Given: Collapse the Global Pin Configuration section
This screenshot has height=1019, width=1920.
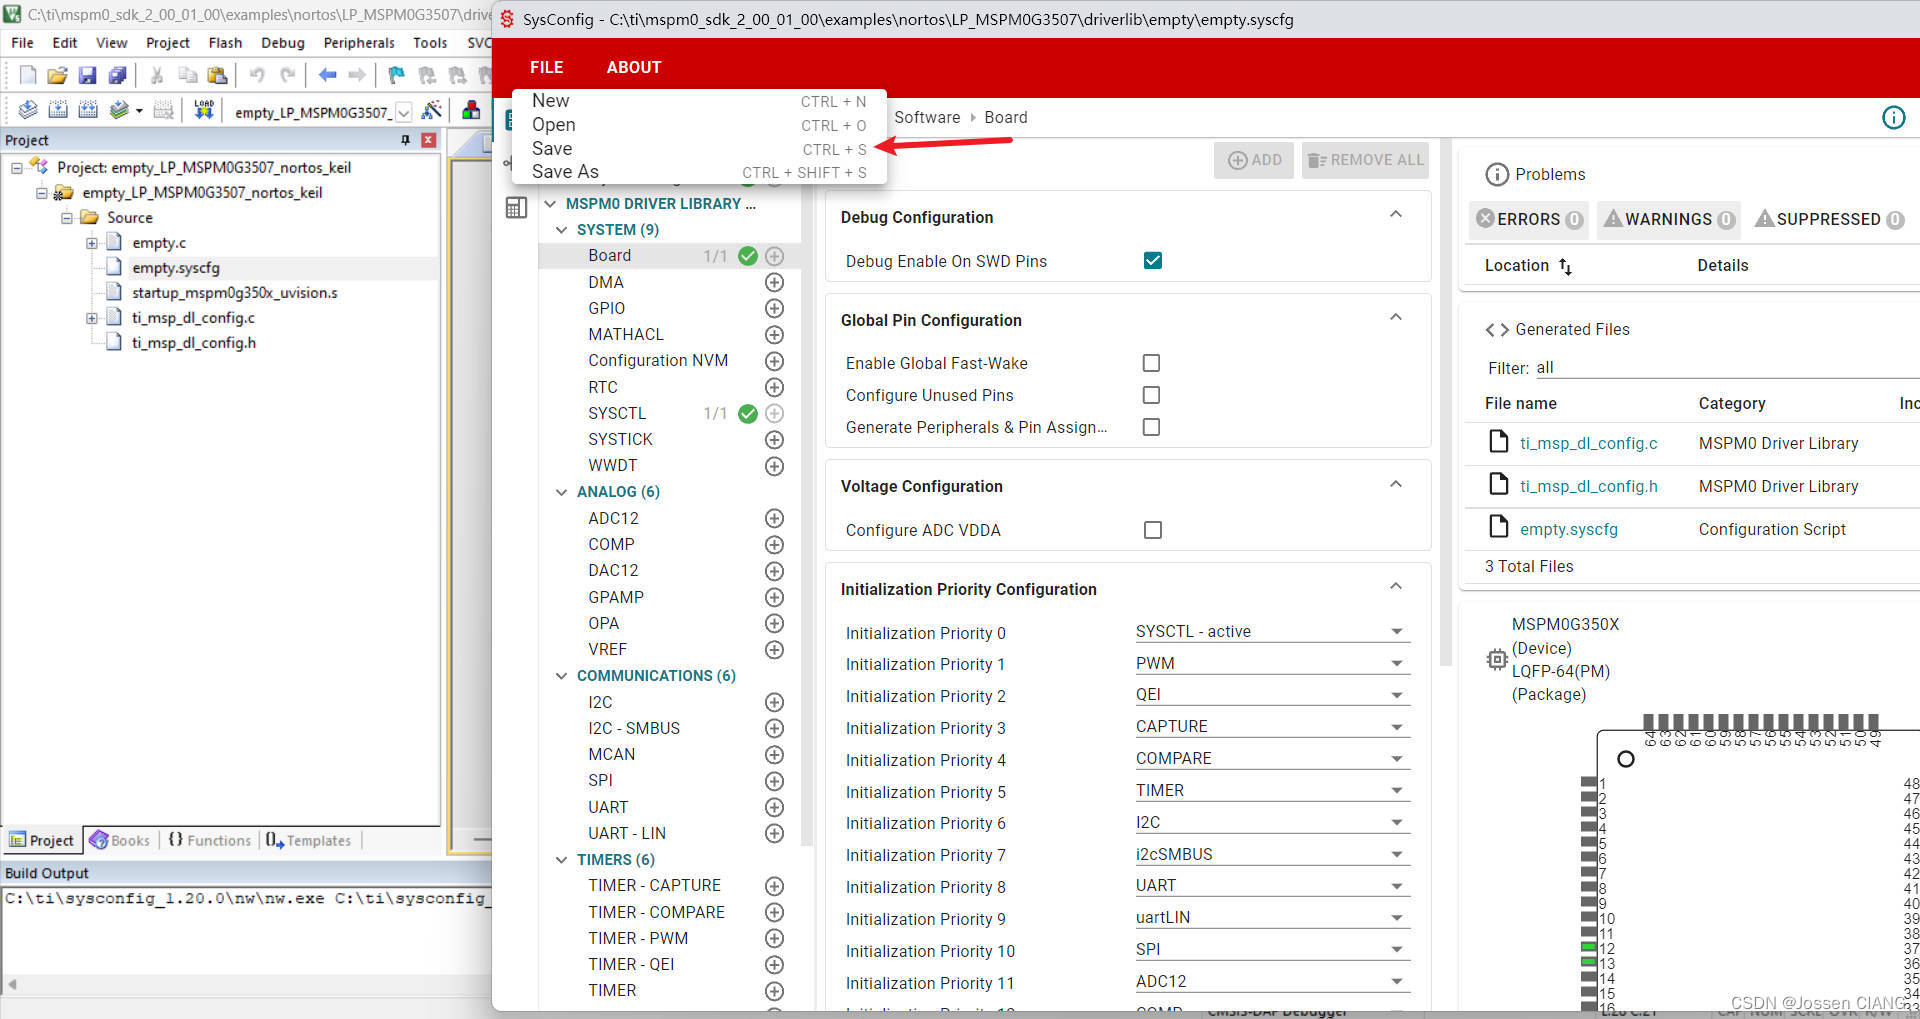Looking at the screenshot, I should [x=1396, y=318].
